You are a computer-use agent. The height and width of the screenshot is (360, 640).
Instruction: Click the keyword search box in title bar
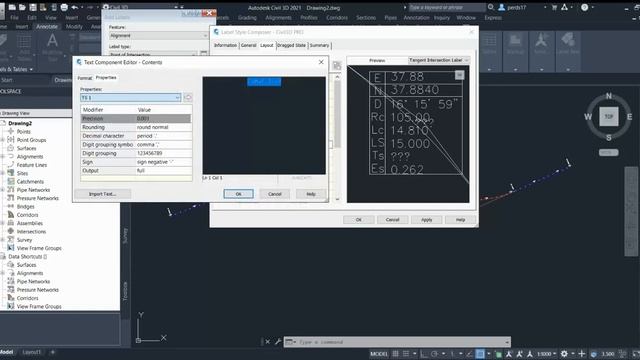coord(447,7)
